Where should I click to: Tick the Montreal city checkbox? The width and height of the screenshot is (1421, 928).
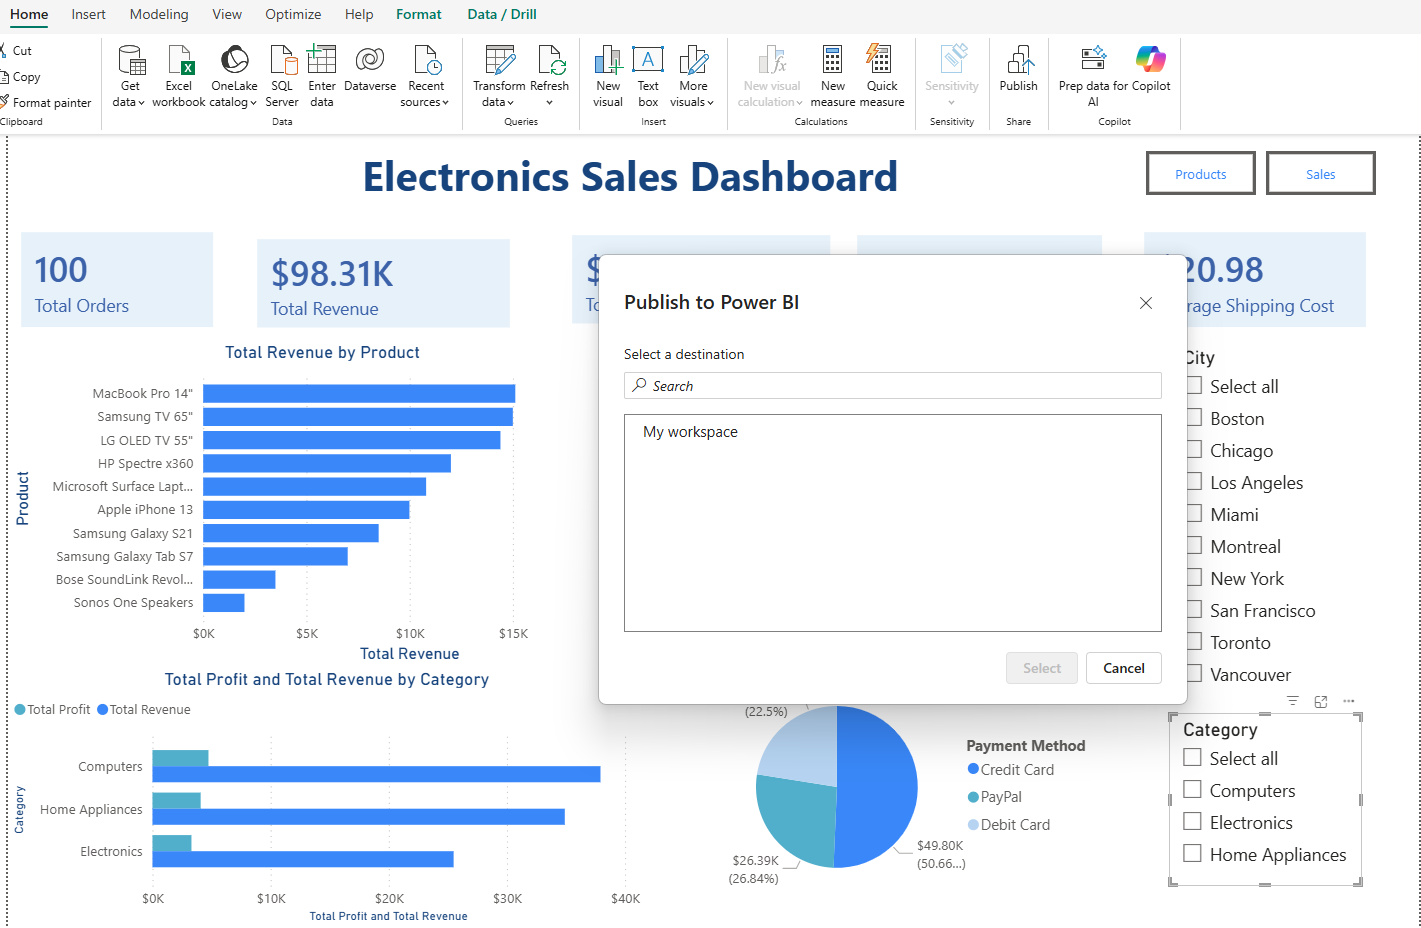pyautogui.click(x=1194, y=546)
